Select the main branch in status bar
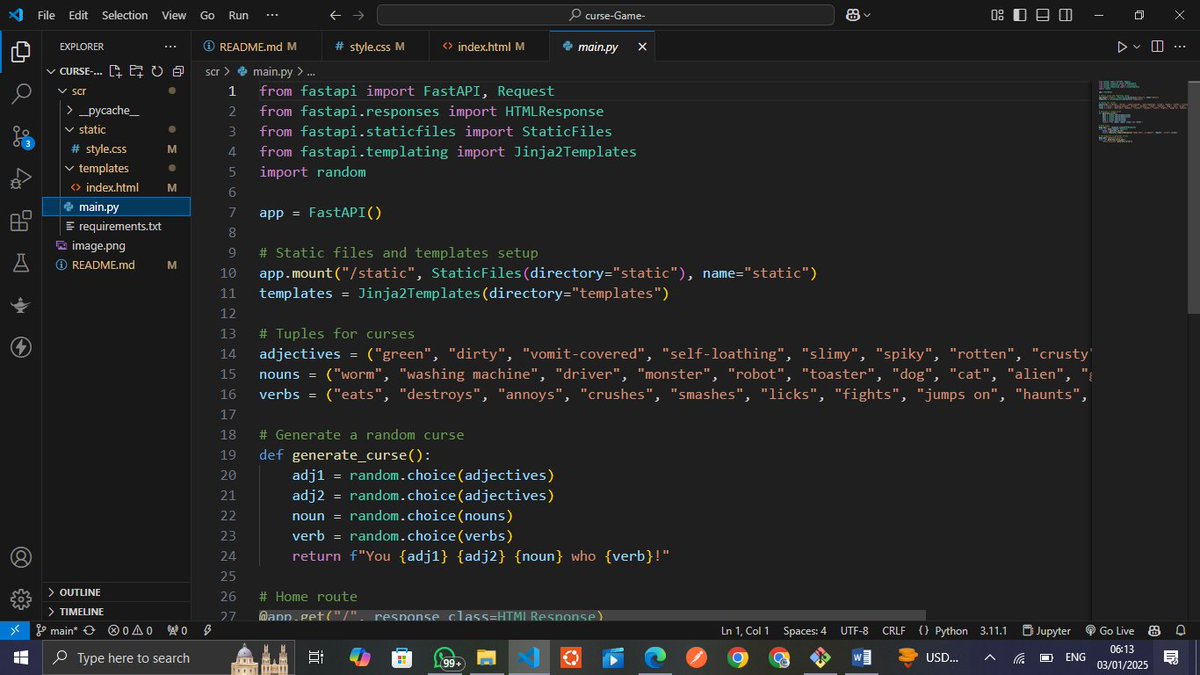 pyautogui.click(x=57, y=631)
